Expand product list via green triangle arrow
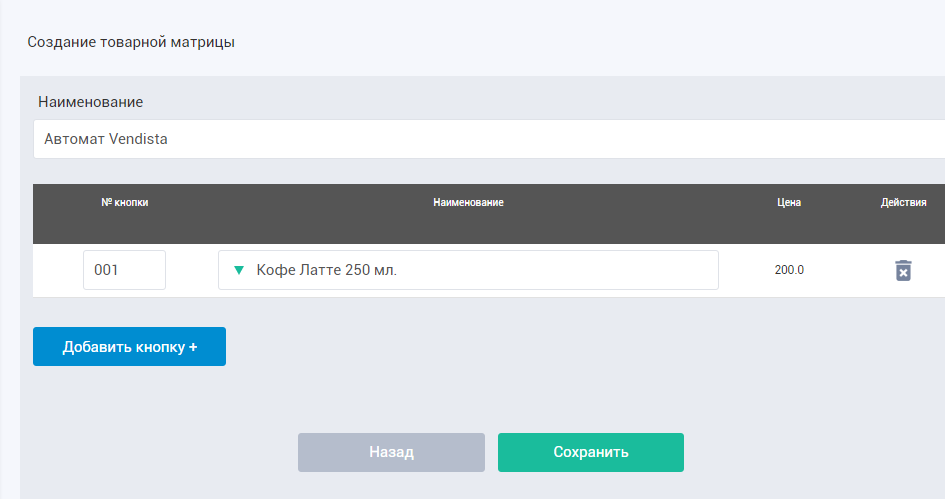Screen dimensions: 945x499 238,270
